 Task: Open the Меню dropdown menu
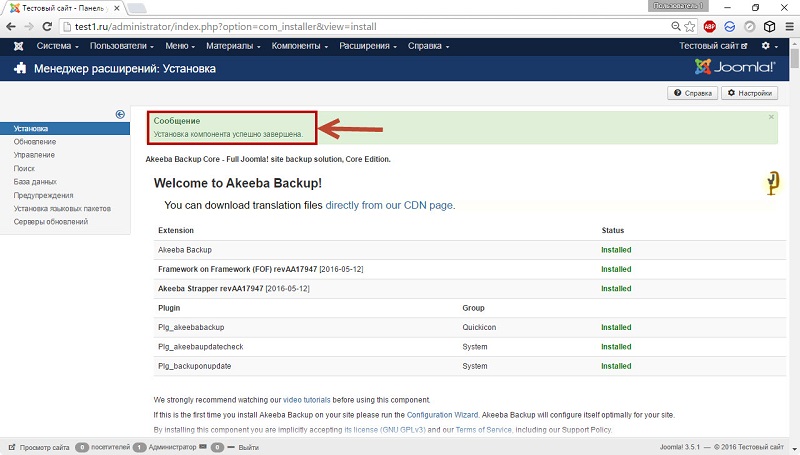point(180,46)
